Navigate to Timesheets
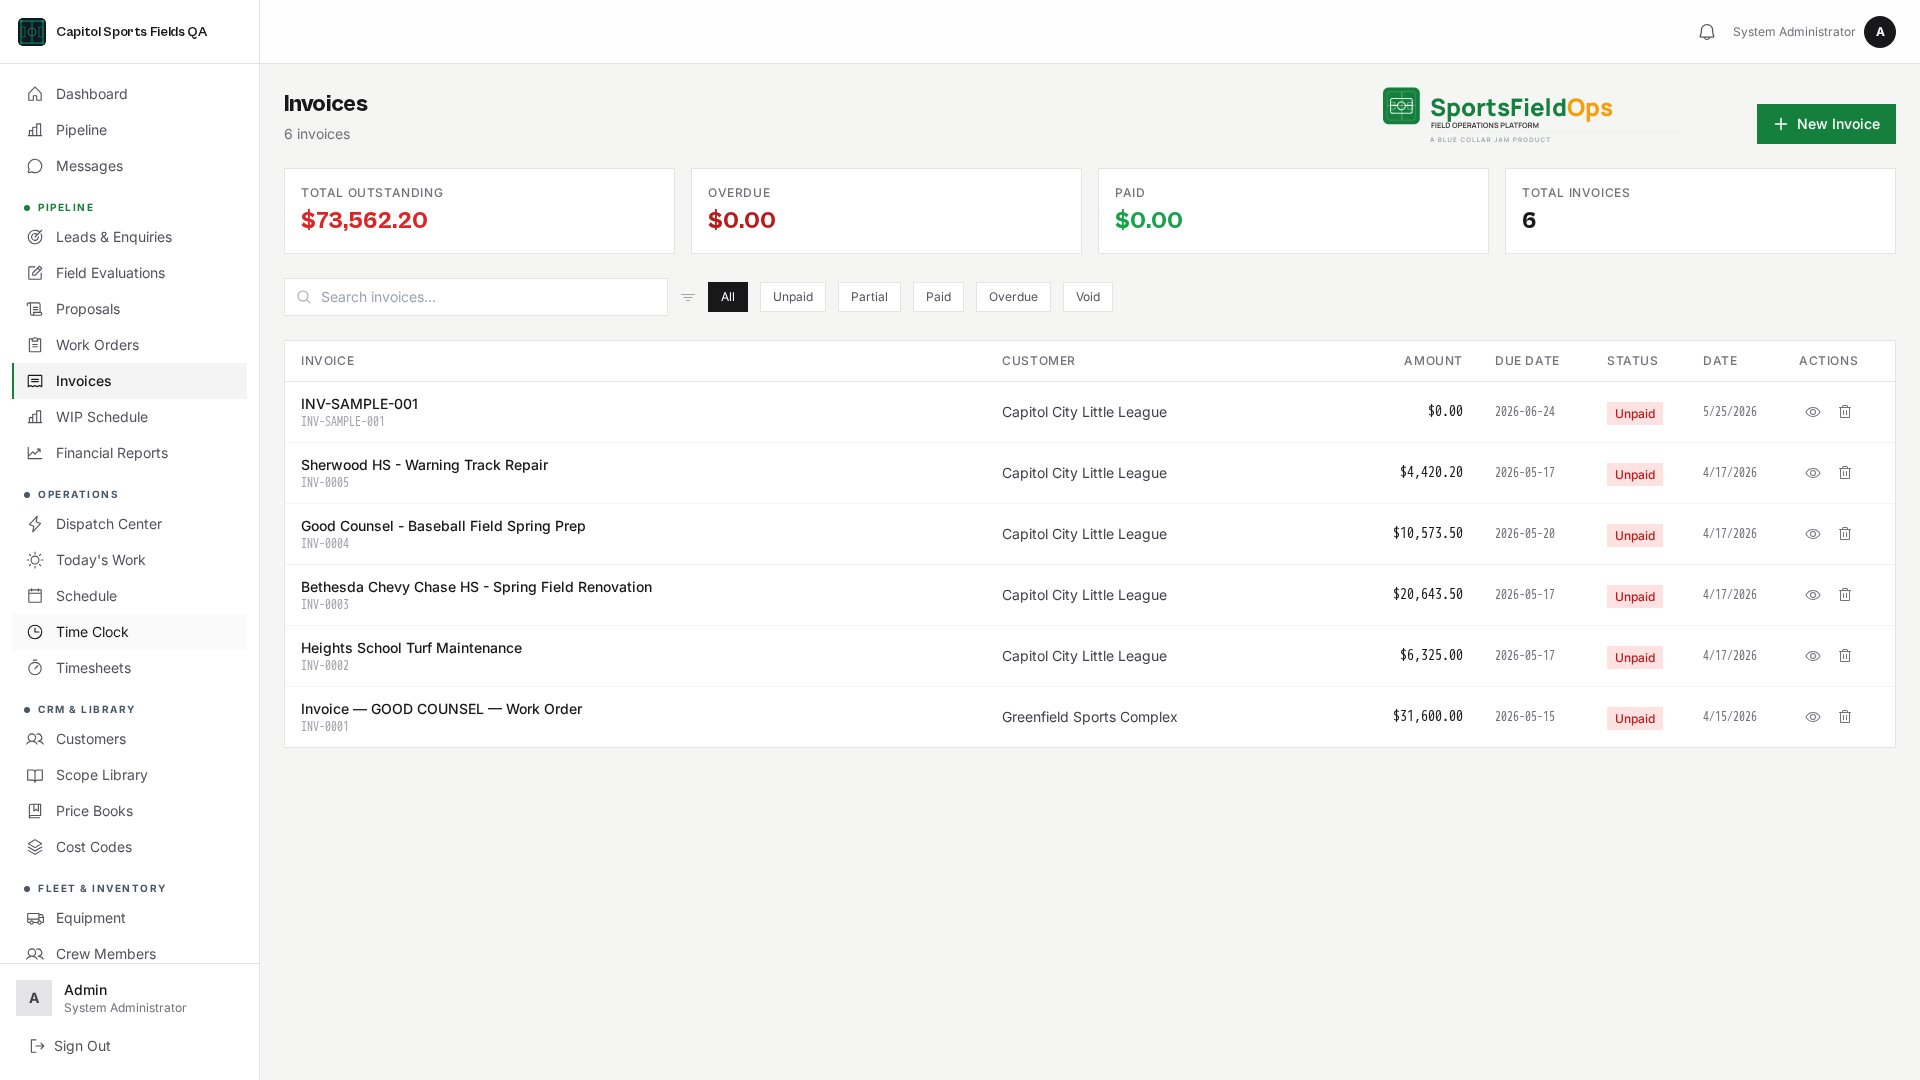Screen dimensions: 1920x1080 coord(129,668)
